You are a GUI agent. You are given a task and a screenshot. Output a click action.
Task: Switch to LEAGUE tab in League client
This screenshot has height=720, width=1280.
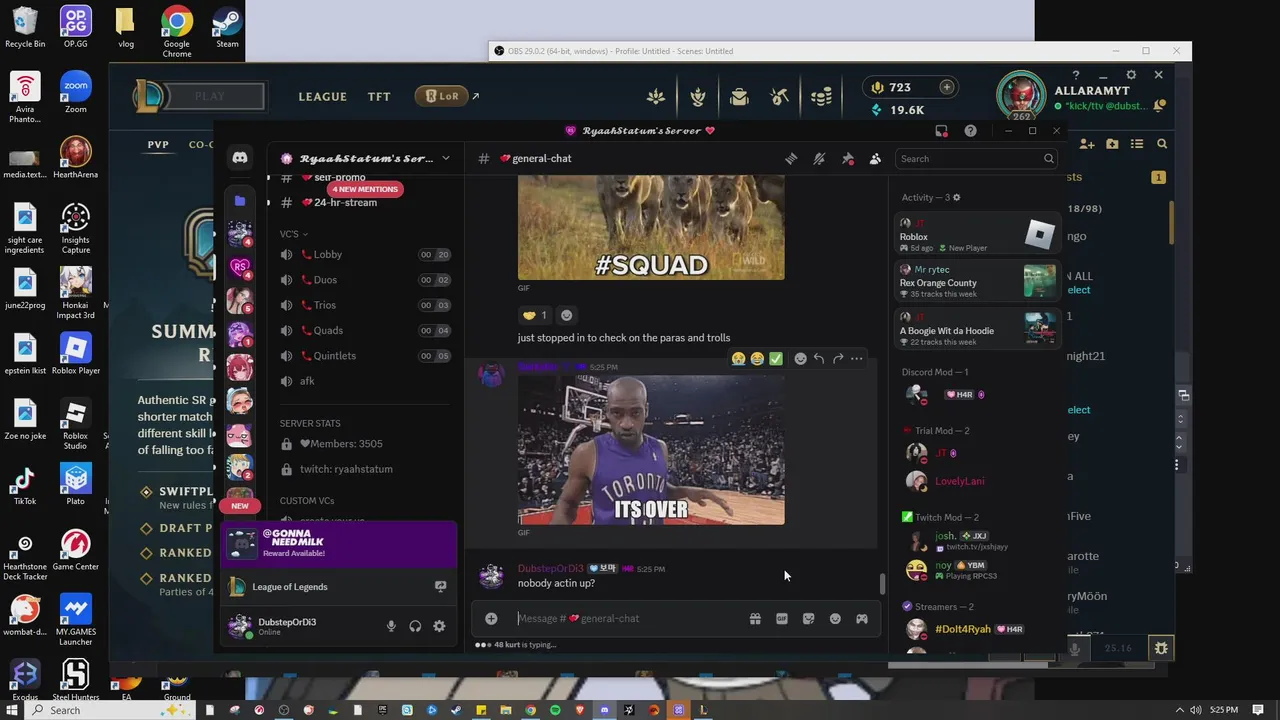pyautogui.click(x=322, y=97)
